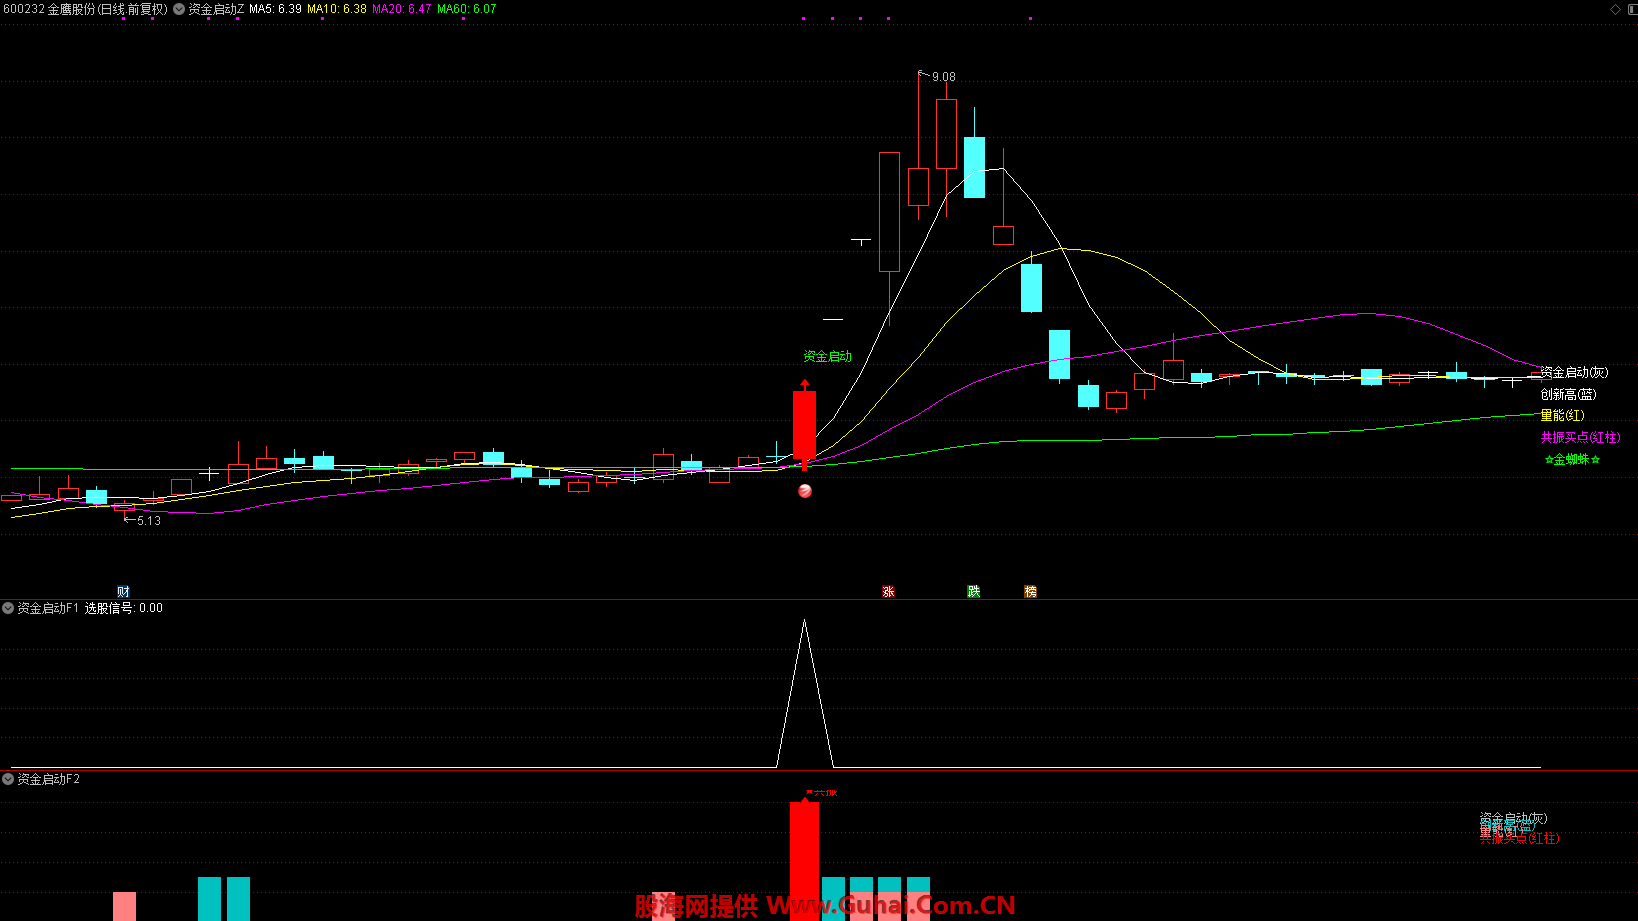
Task: Select the MA10: 6.38 value
Action: pyautogui.click(x=337, y=9)
